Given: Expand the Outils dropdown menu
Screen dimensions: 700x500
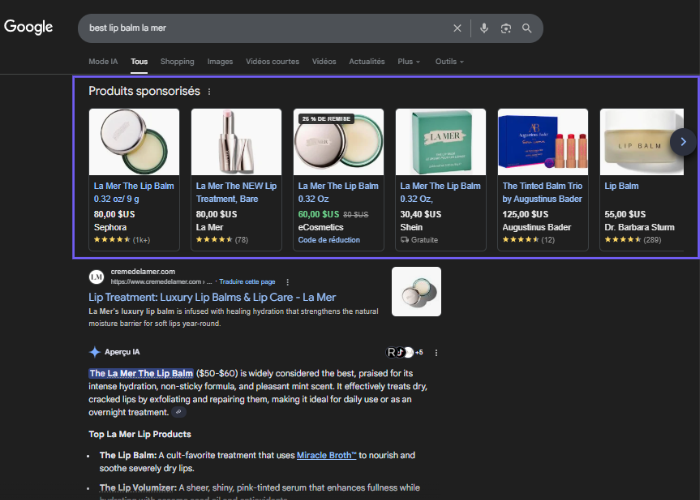Looking at the screenshot, I should click(x=449, y=61).
